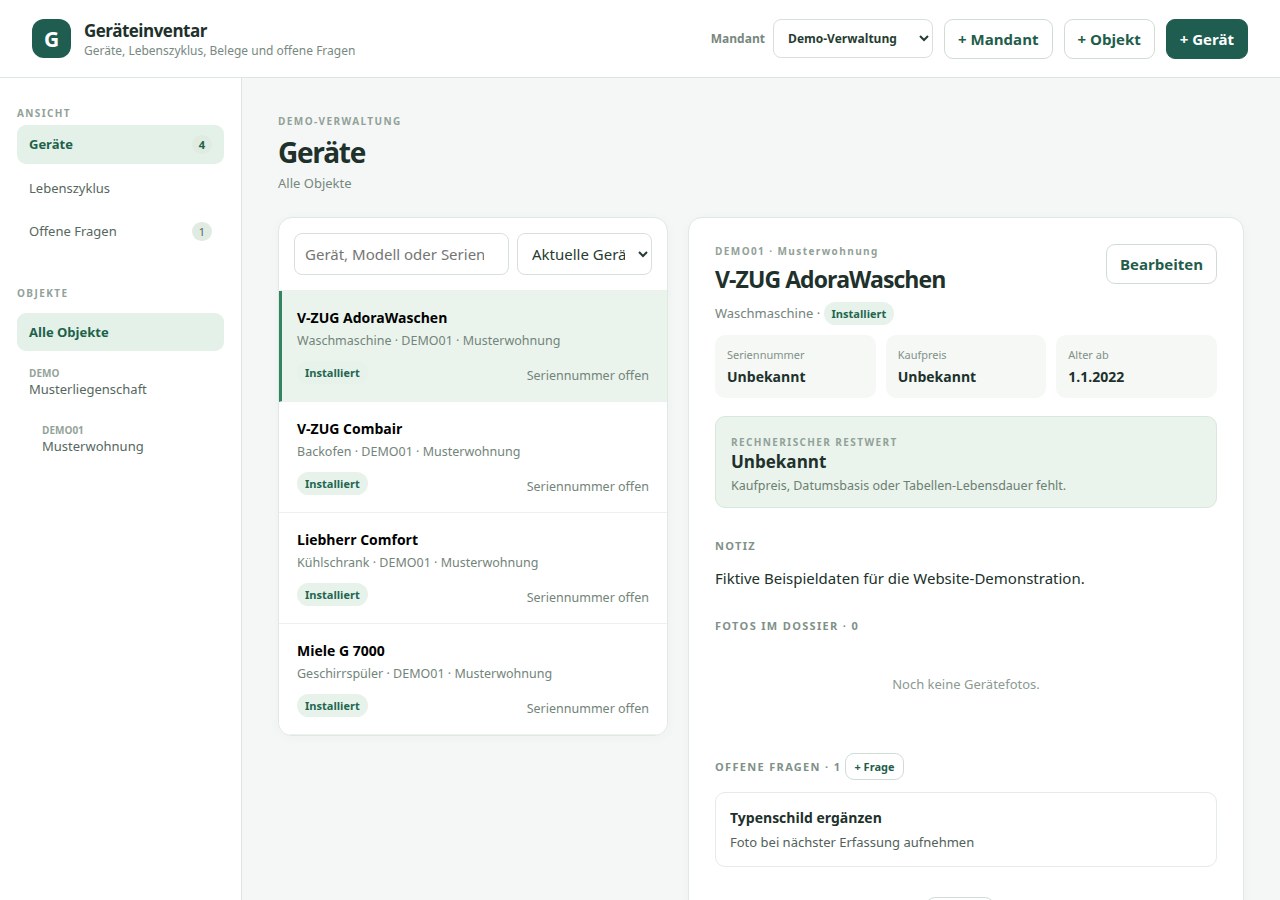This screenshot has width=1280, height=900.
Task: Open the Mandant dropdown showing Demo-Verwaltung
Action: click(x=853, y=39)
